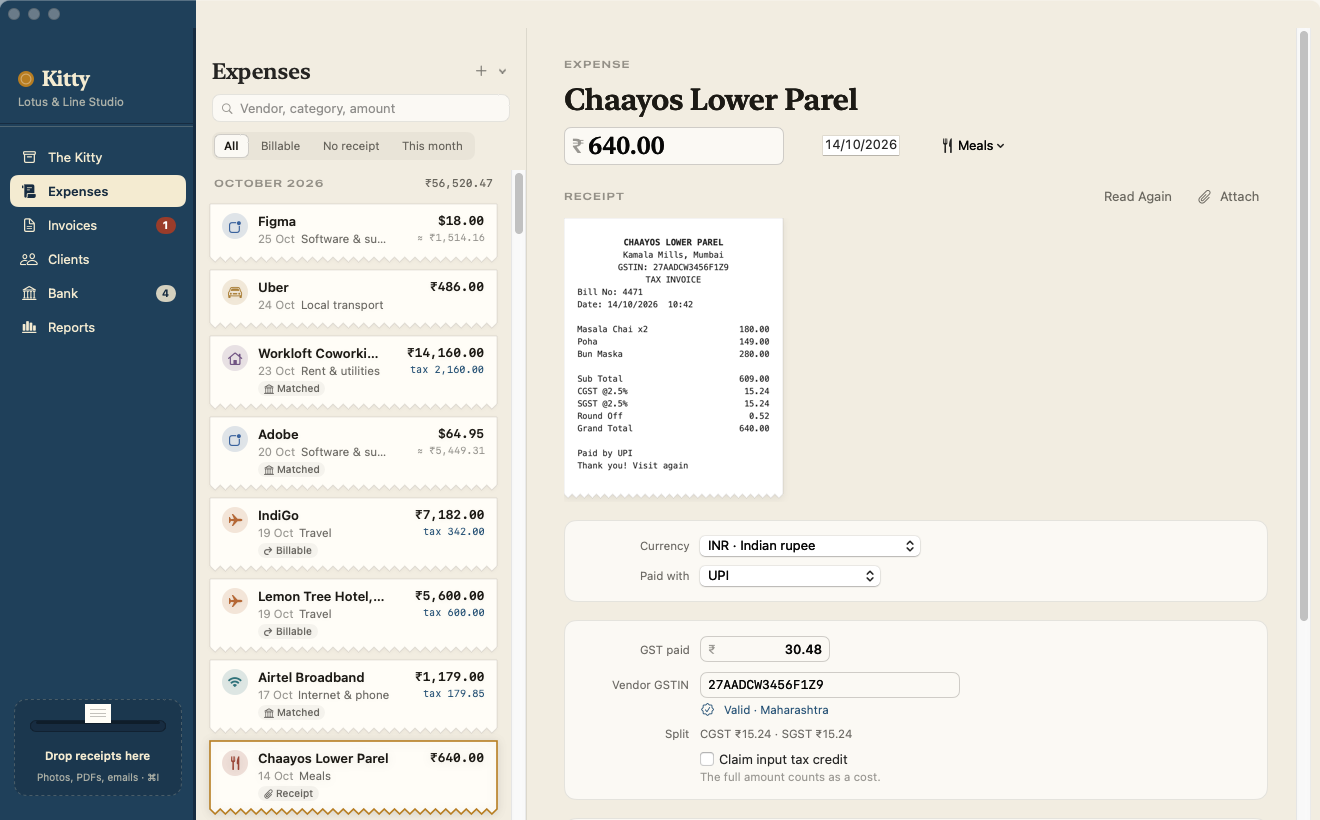Click the Adobe expense category icon
1320x820 pixels.
coord(235,439)
